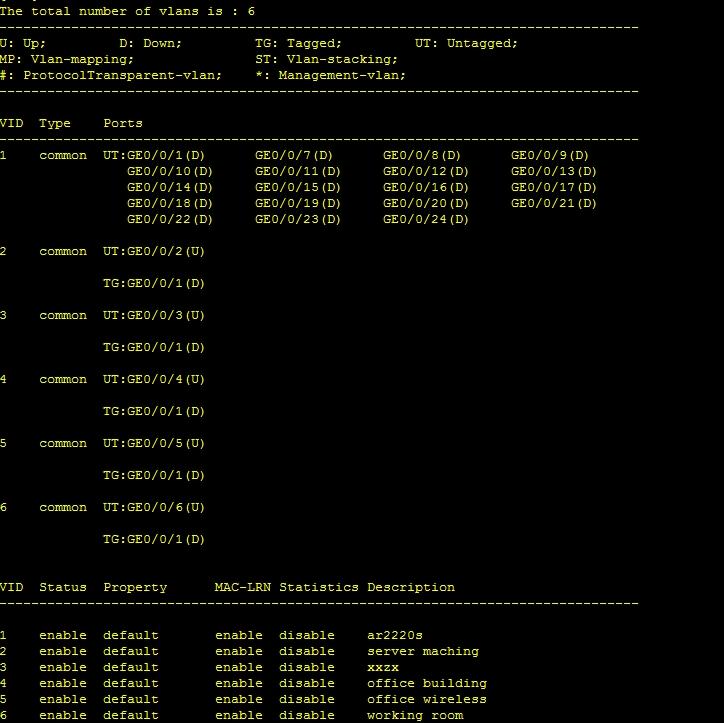The height and width of the screenshot is (723, 724).
Task: Click port GE0/0/21(D)
Action: 553,204
